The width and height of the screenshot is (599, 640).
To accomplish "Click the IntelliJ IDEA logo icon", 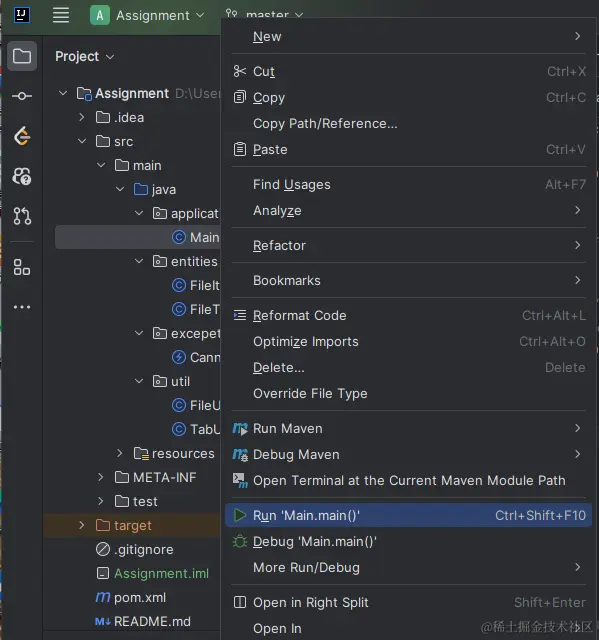I will click(22, 15).
